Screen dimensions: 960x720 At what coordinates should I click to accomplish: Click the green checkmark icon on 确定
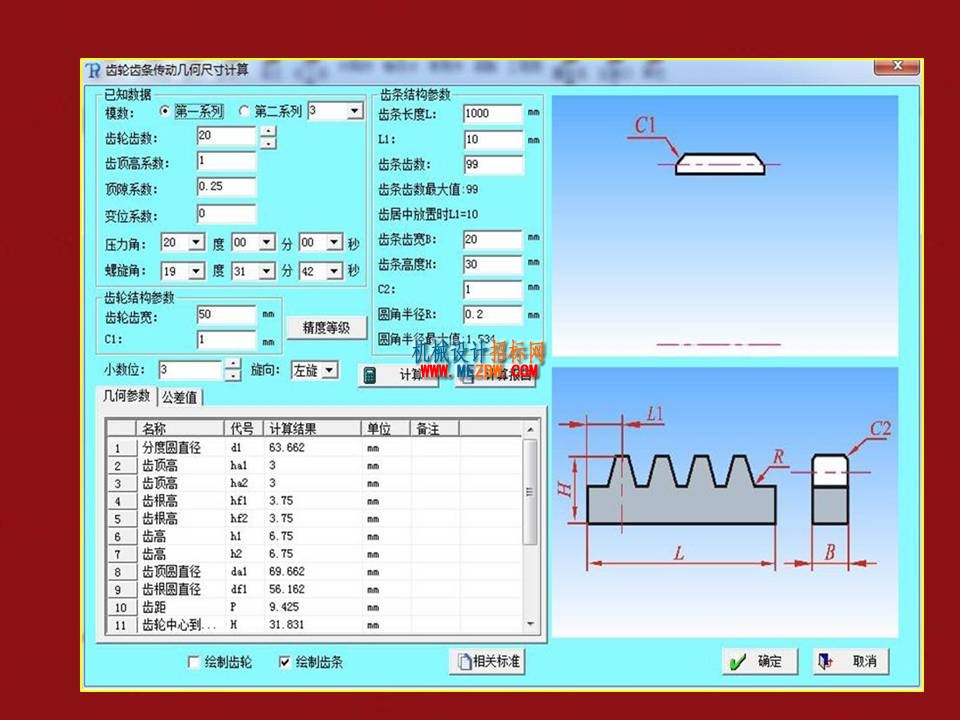pos(738,662)
